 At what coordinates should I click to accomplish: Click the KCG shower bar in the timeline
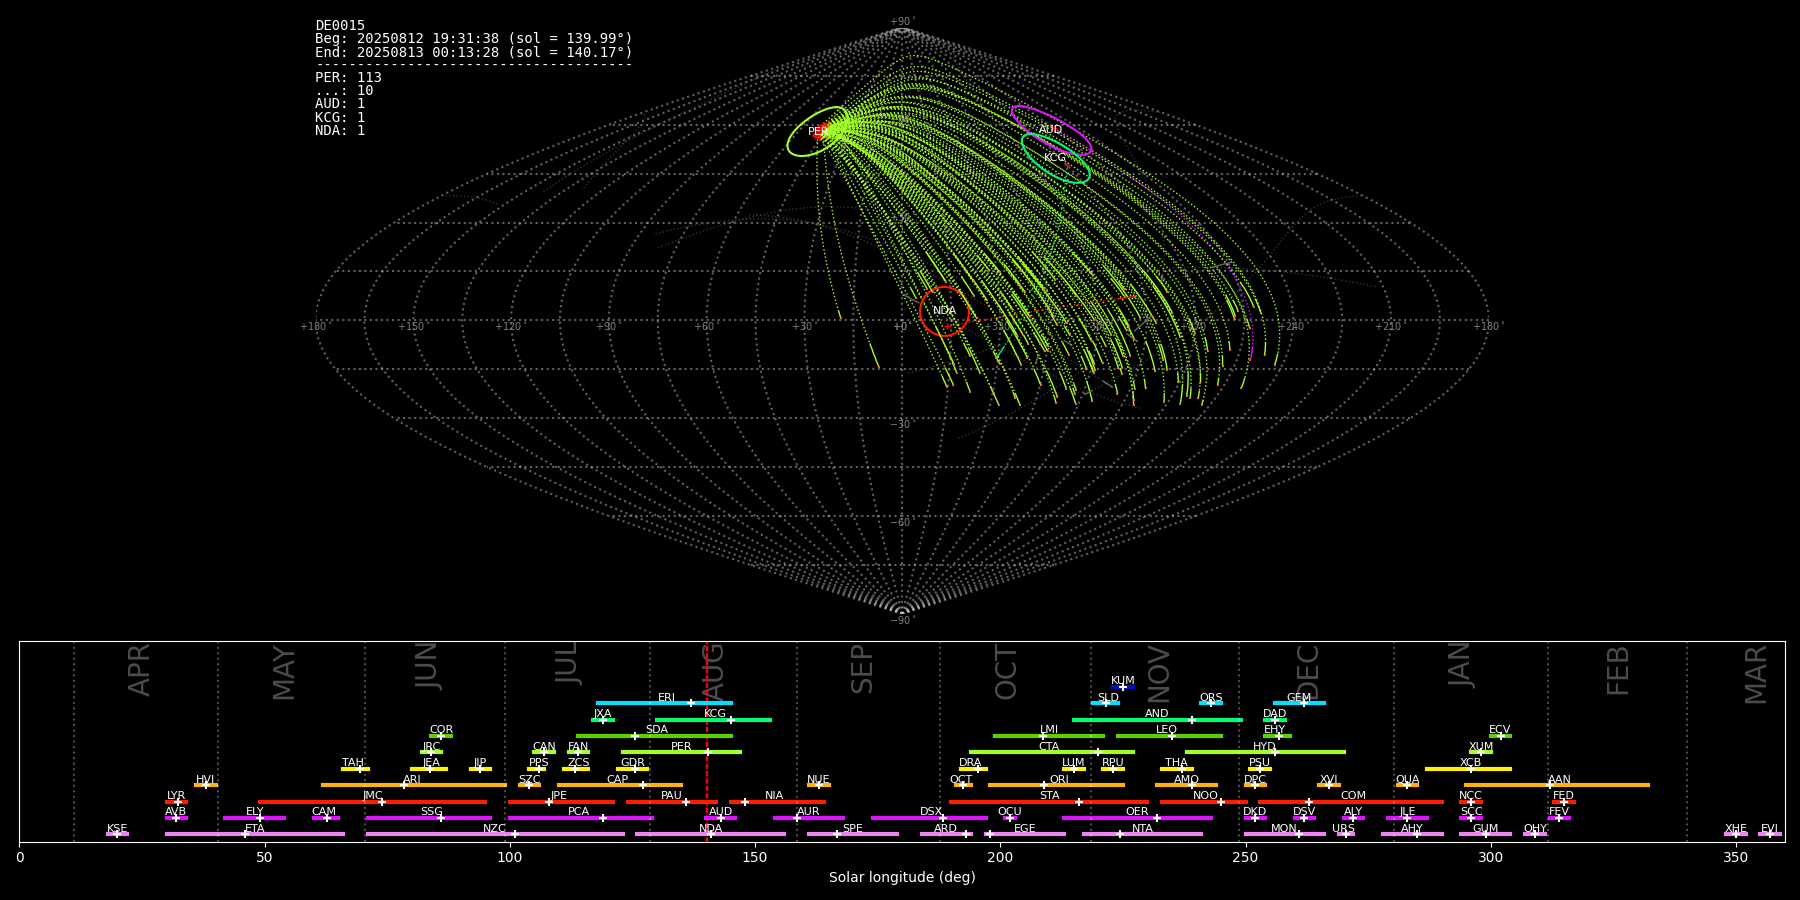(713, 720)
